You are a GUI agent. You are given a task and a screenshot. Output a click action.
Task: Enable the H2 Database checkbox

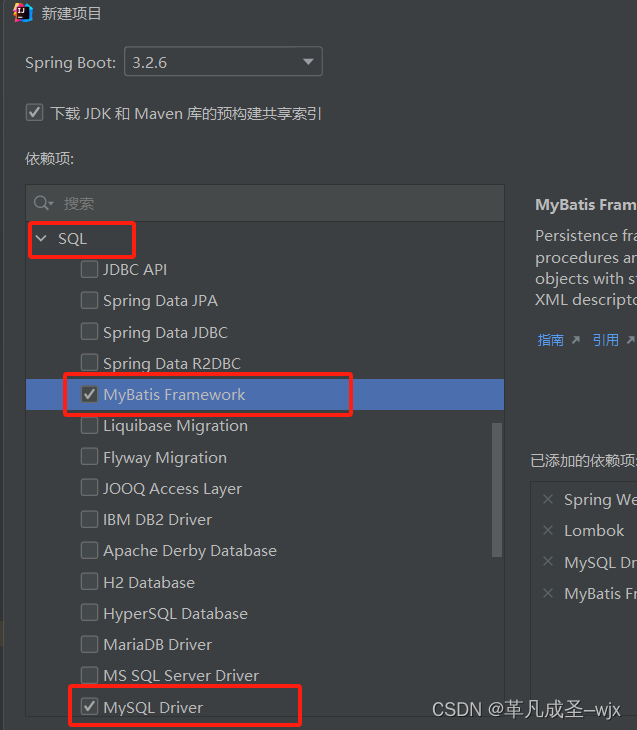click(x=89, y=582)
